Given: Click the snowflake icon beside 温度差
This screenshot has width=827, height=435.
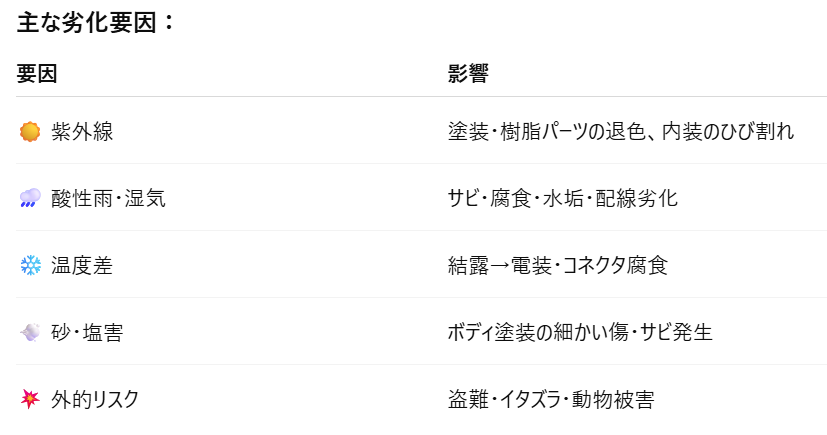Looking at the screenshot, I should (x=30, y=266).
